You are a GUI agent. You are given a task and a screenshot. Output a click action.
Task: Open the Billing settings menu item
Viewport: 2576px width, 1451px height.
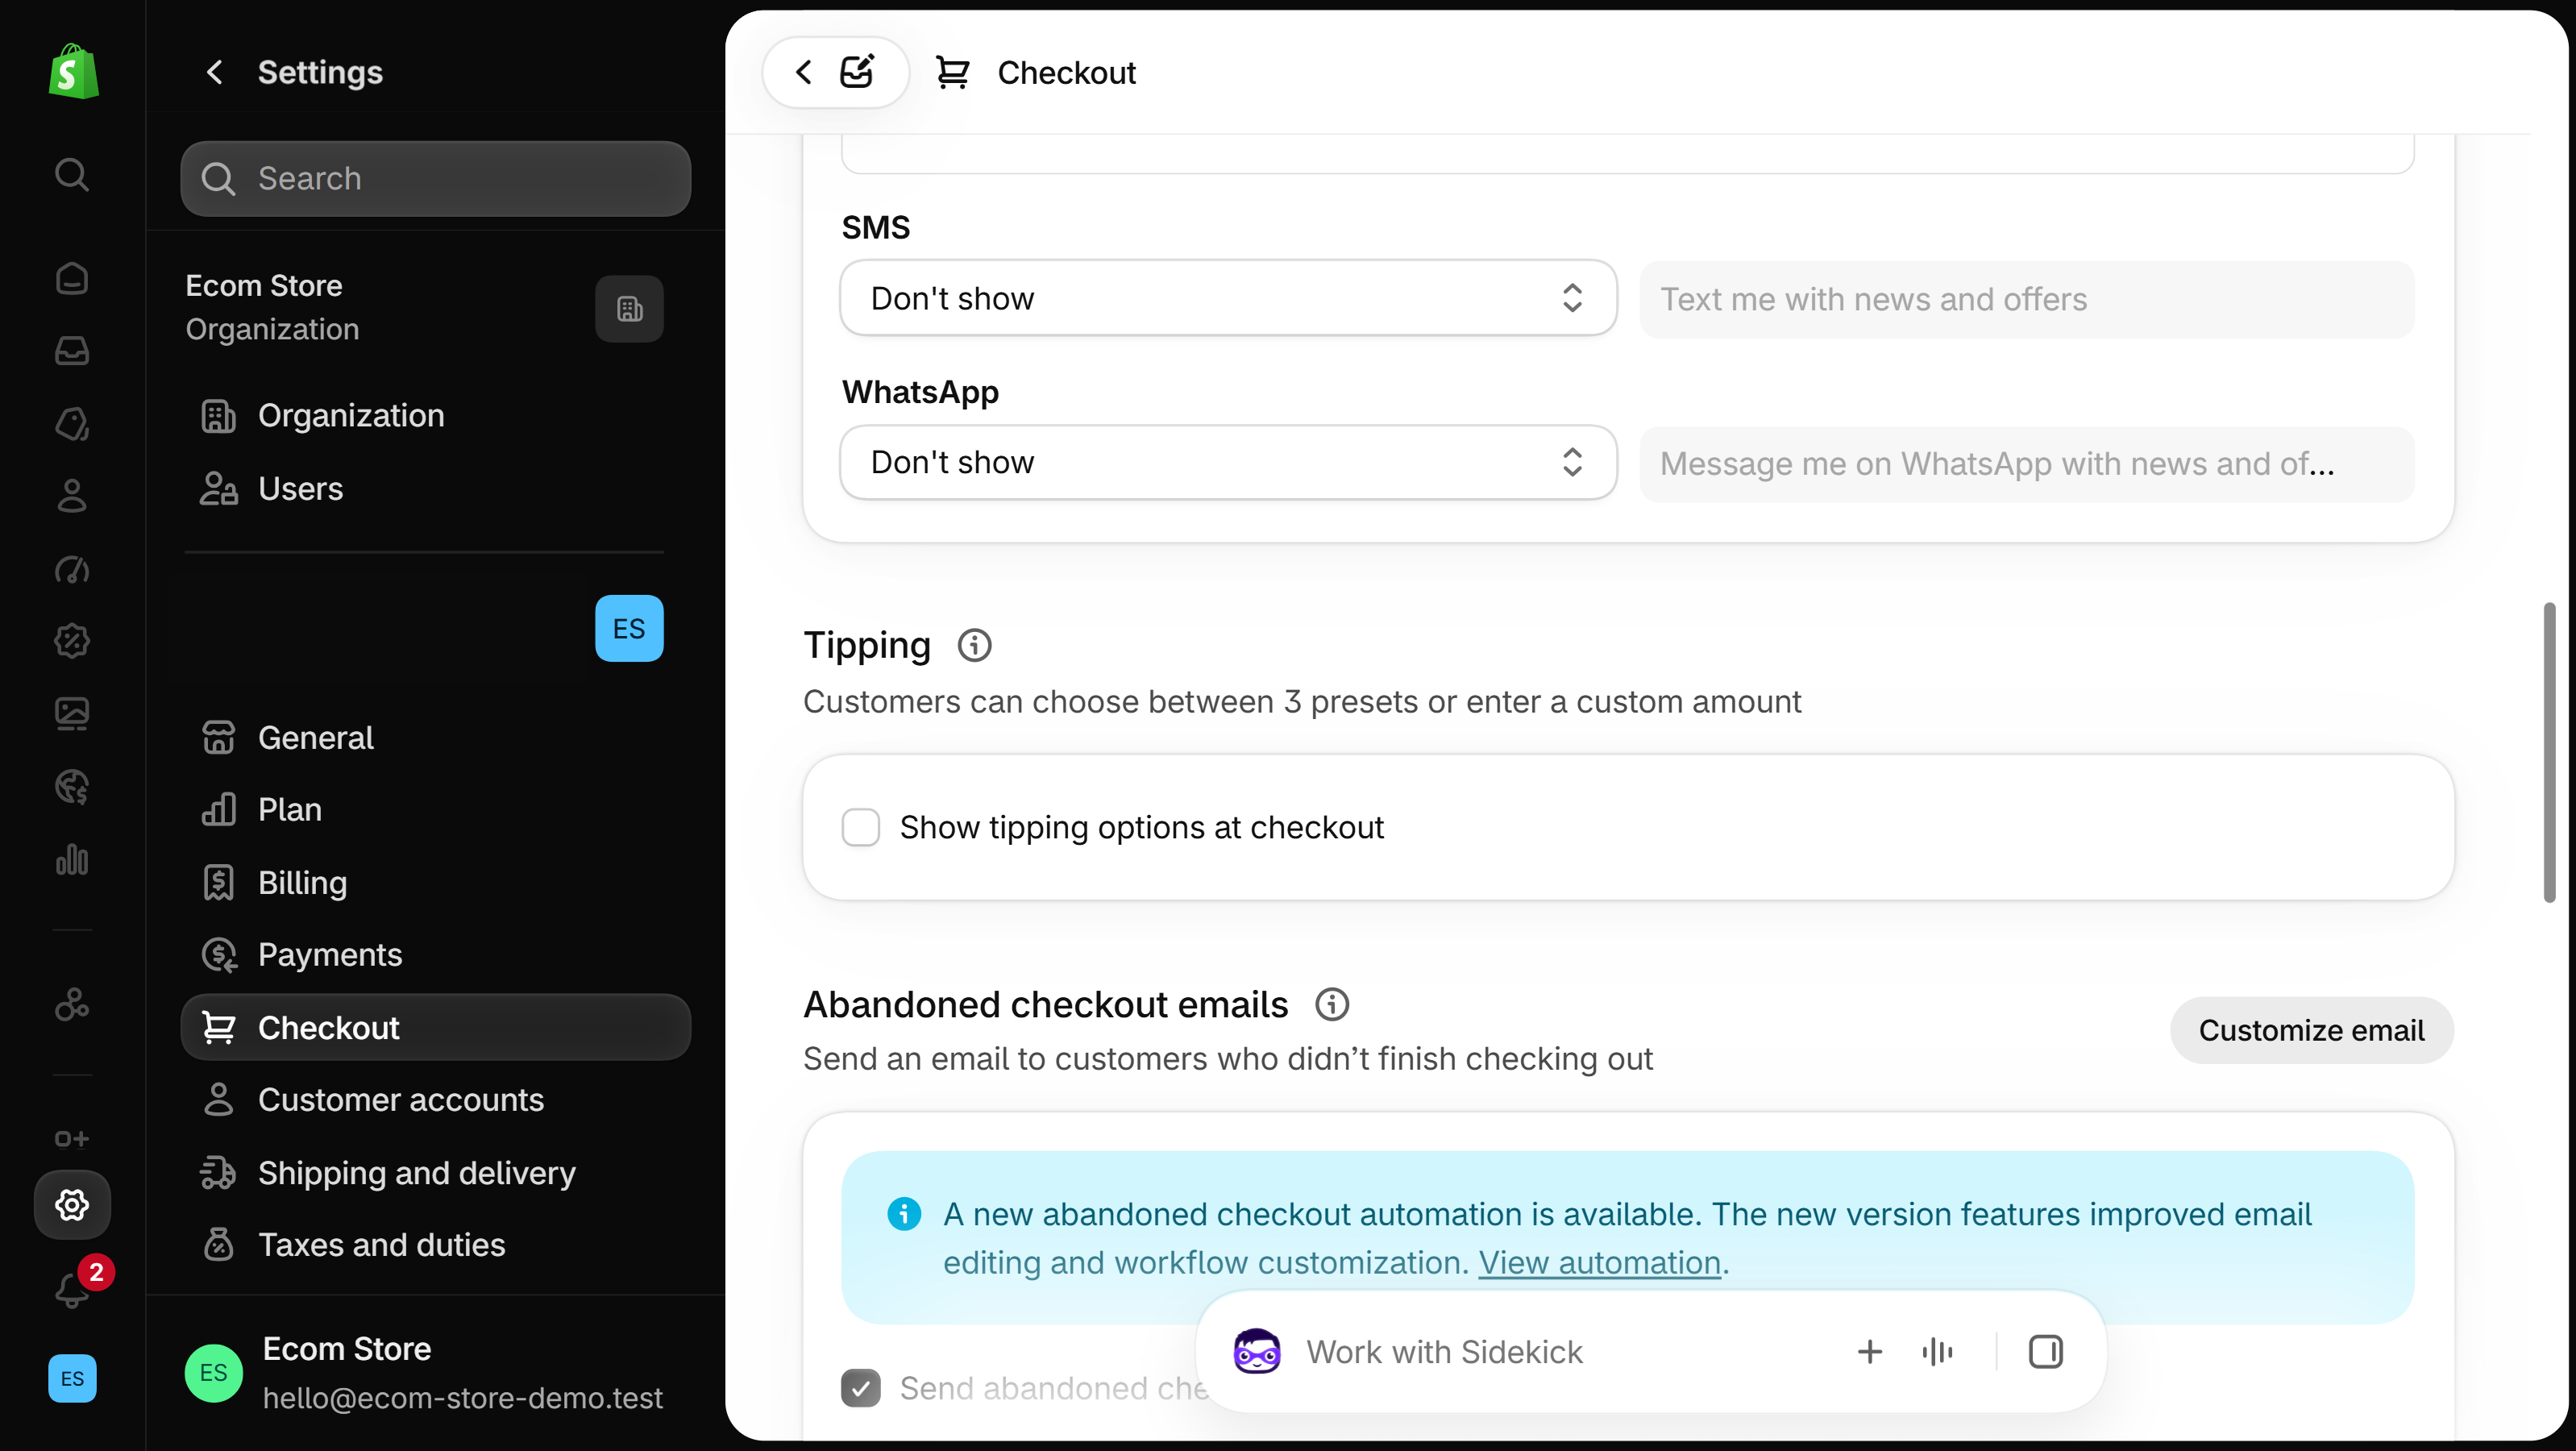click(x=435, y=882)
